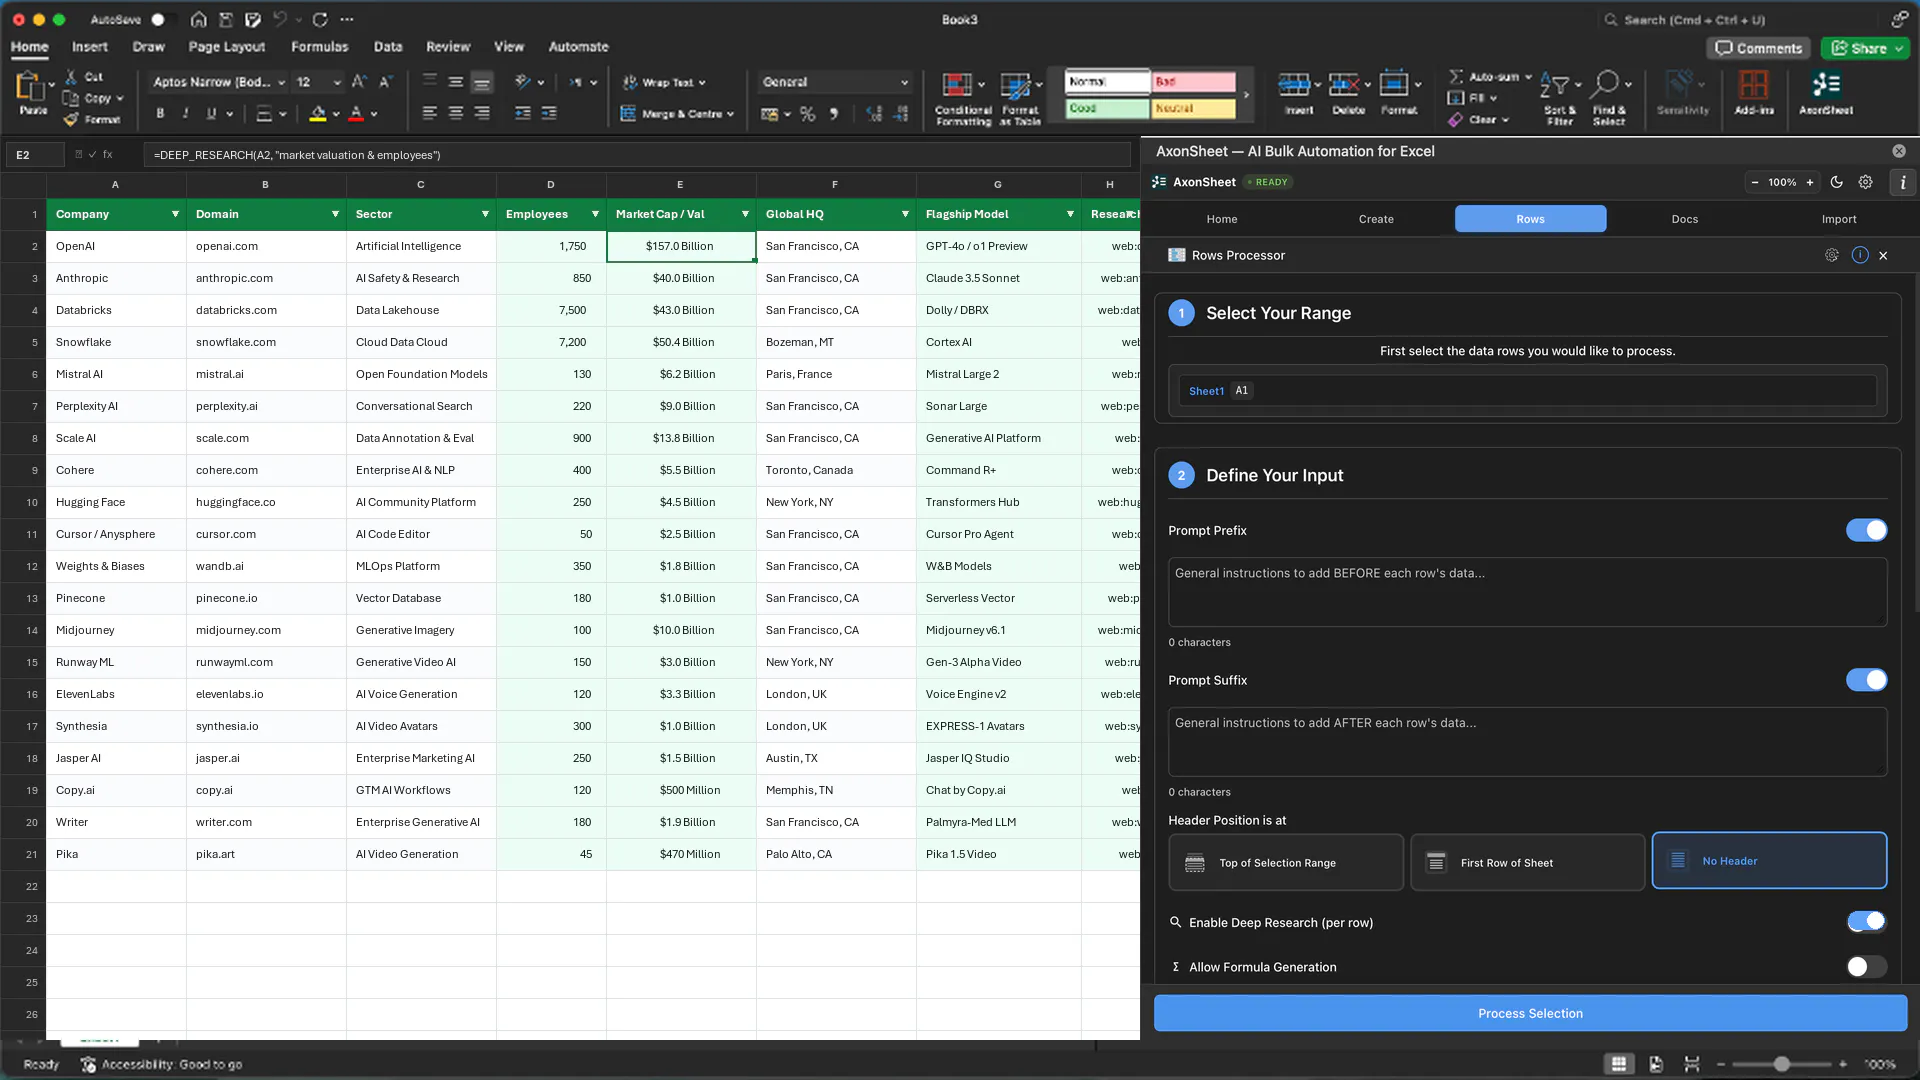Open the Data ribbon tab
The width and height of the screenshot is (1920, 1080).
coord(388,47)
